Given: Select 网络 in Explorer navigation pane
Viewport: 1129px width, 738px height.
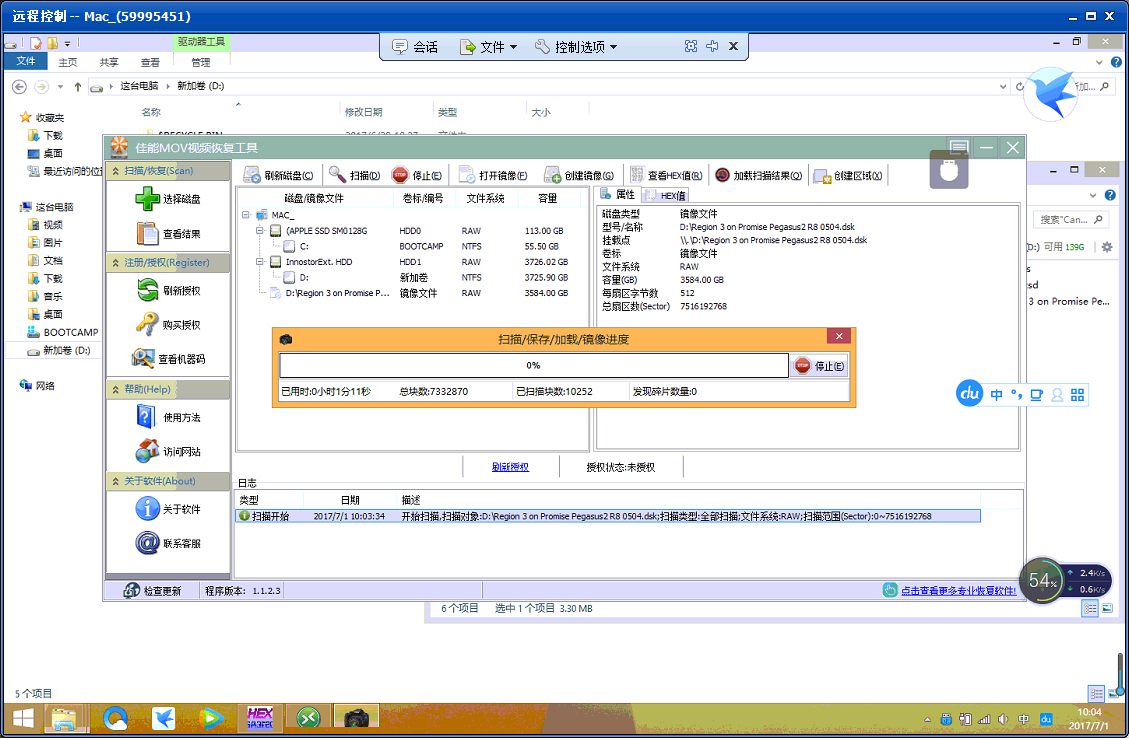Looking at the screenshot, I should [37, 386].
